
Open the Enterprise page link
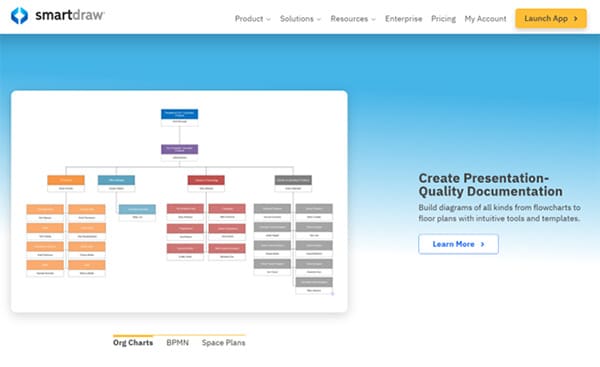point(403,19)
